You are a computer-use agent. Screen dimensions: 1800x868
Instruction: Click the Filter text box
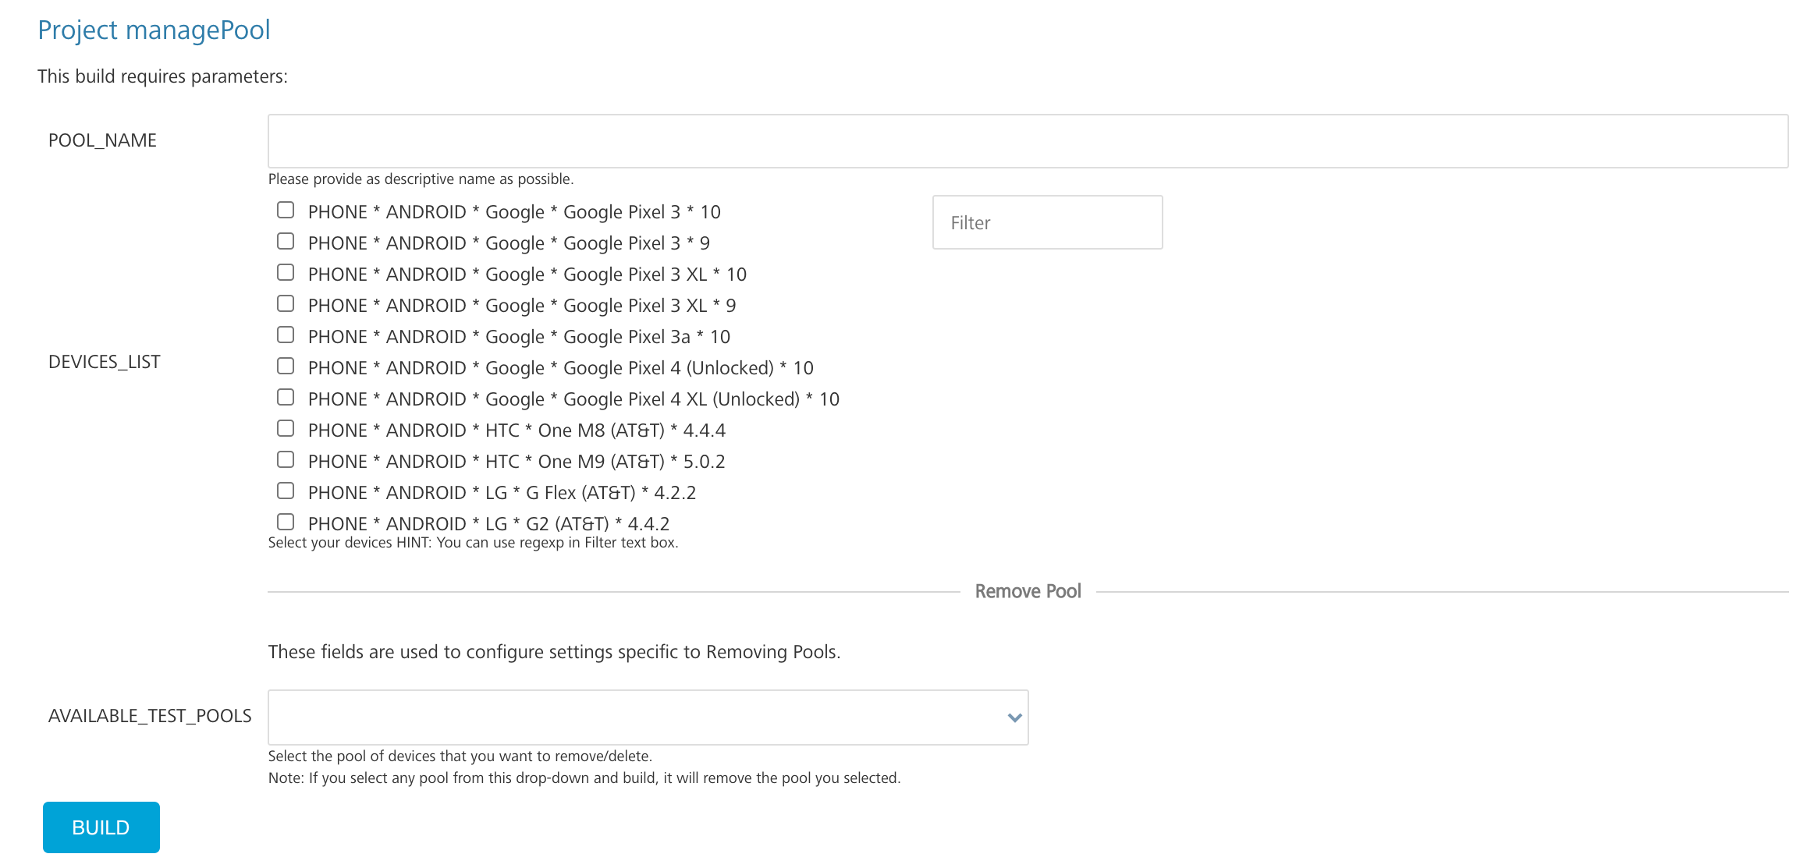(x=1046, y=222)
